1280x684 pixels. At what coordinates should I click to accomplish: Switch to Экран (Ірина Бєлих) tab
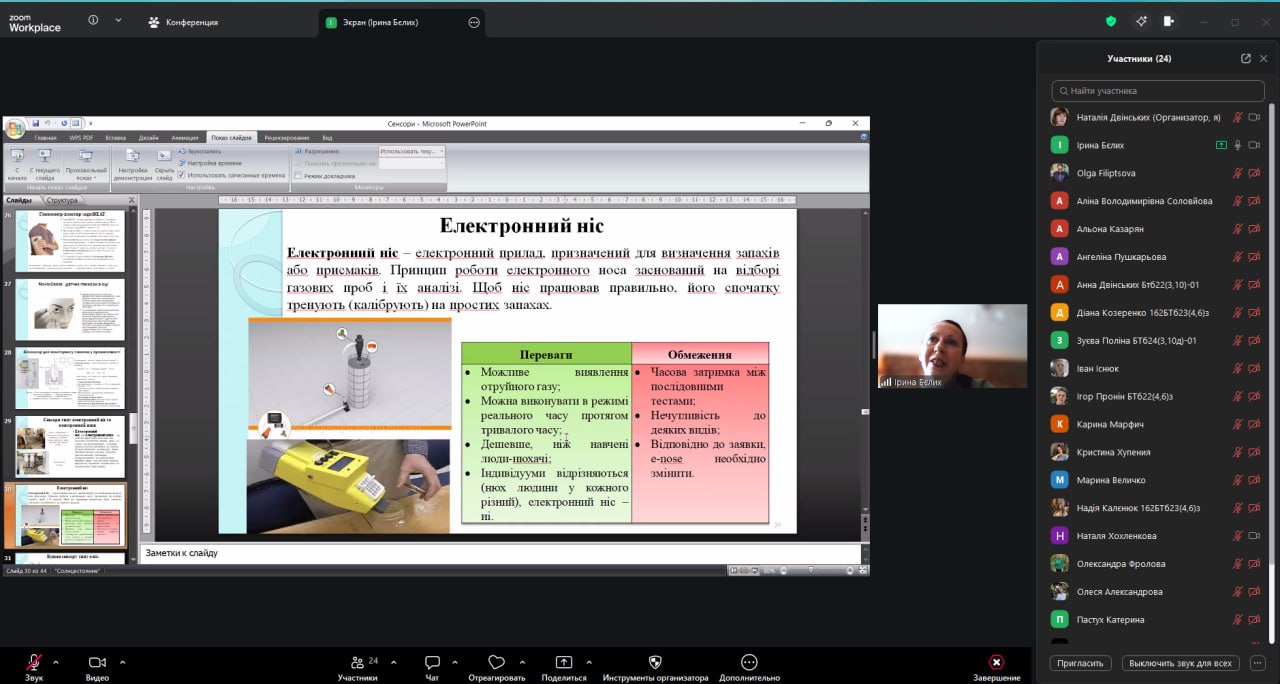[x=402, y=22]
